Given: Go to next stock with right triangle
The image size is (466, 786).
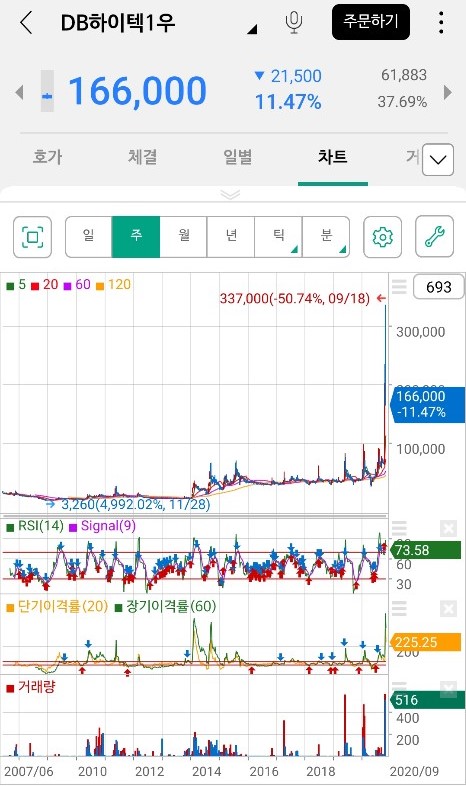Looking at the screenshot, I should tap(448, 92).
